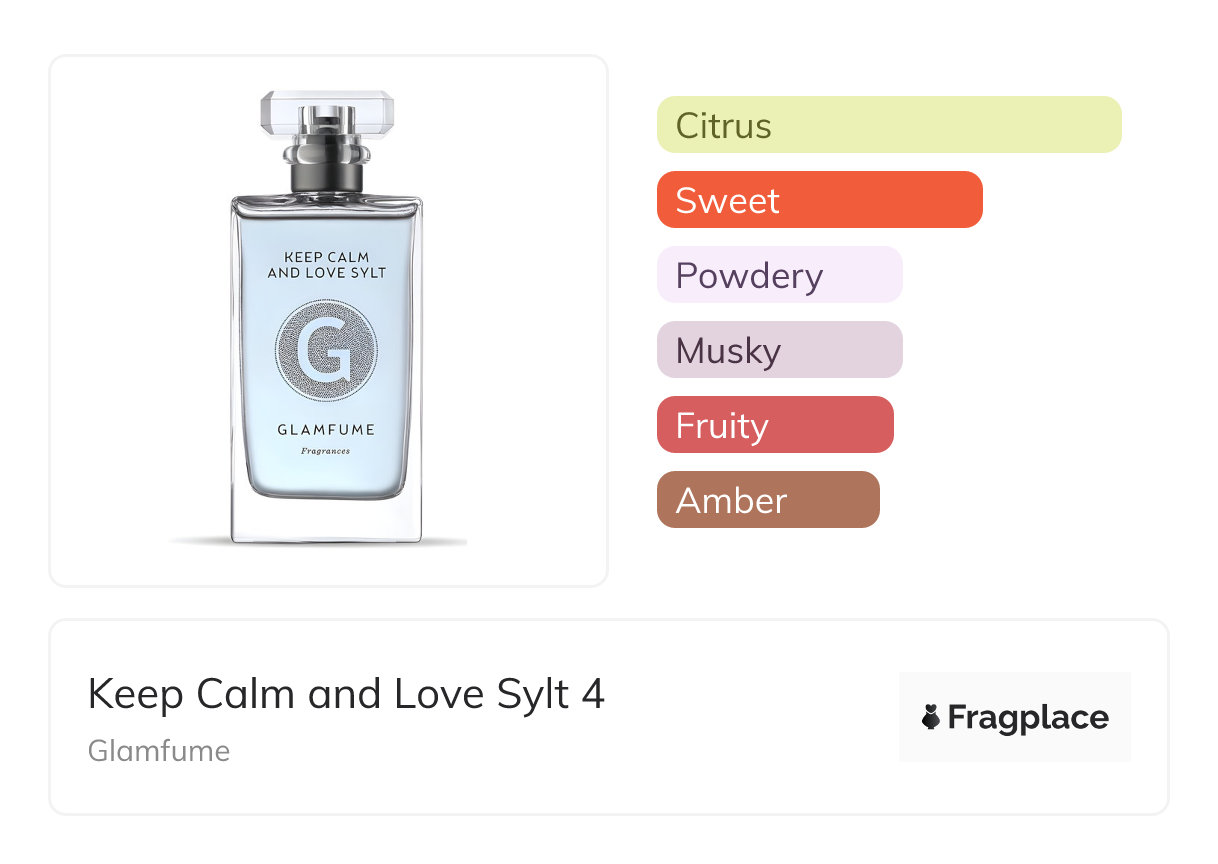Screen dimensions: 1218x864
Task: Click KEEP CALM AND LOVE SYLT bottle text
Action: 326,265
